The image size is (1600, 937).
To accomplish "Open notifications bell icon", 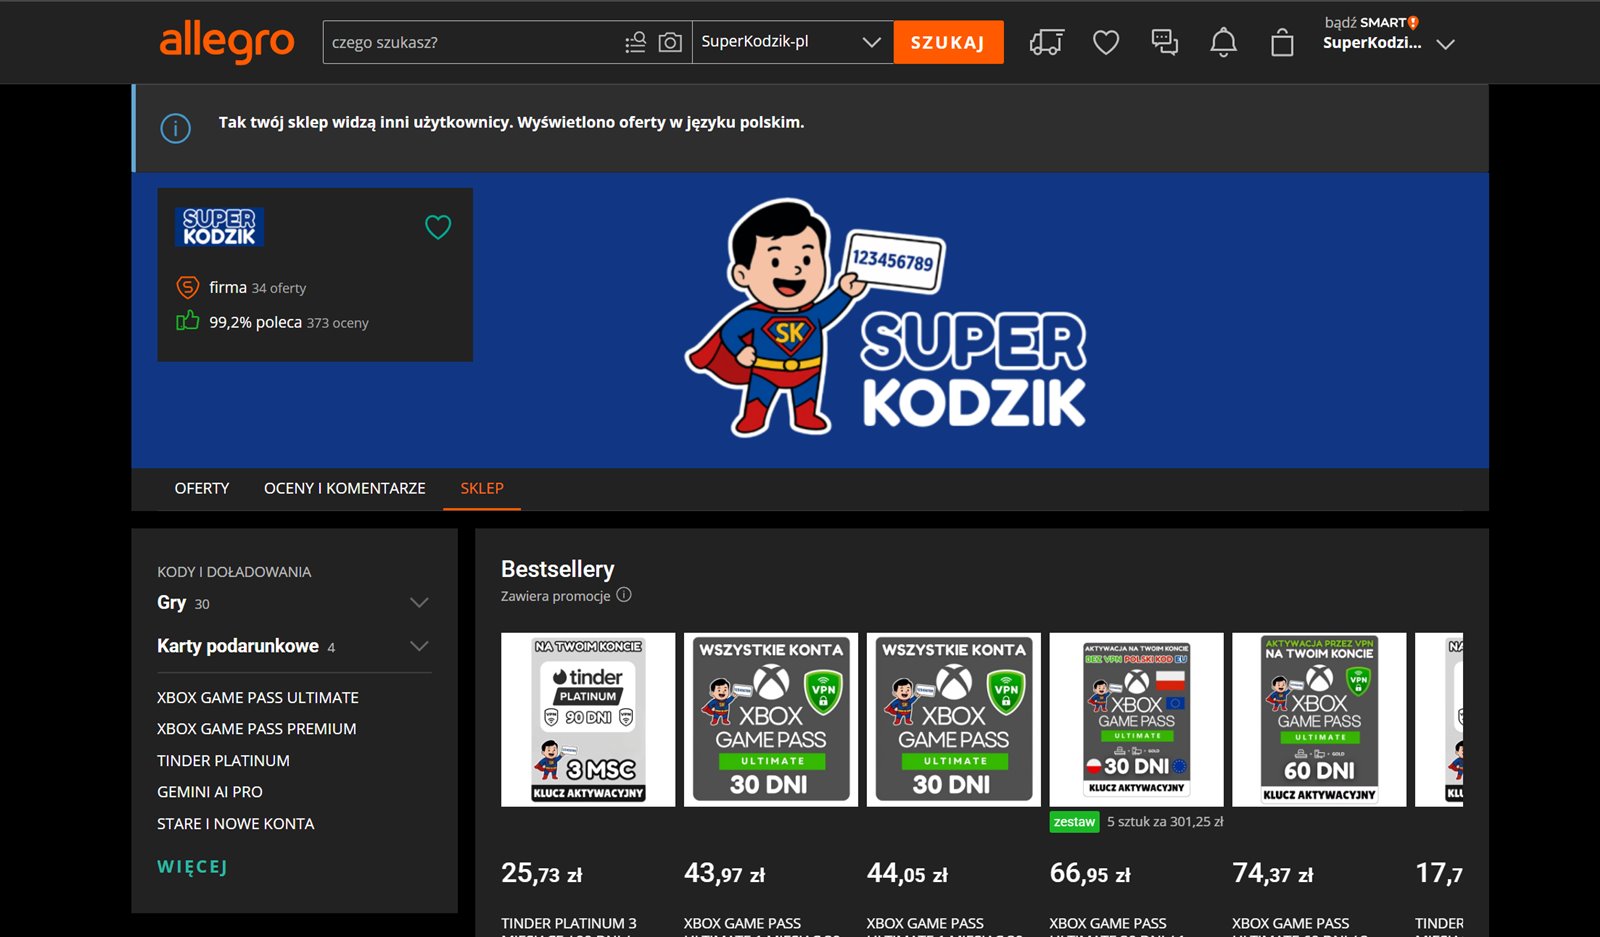I will [x=1223, y=42].
